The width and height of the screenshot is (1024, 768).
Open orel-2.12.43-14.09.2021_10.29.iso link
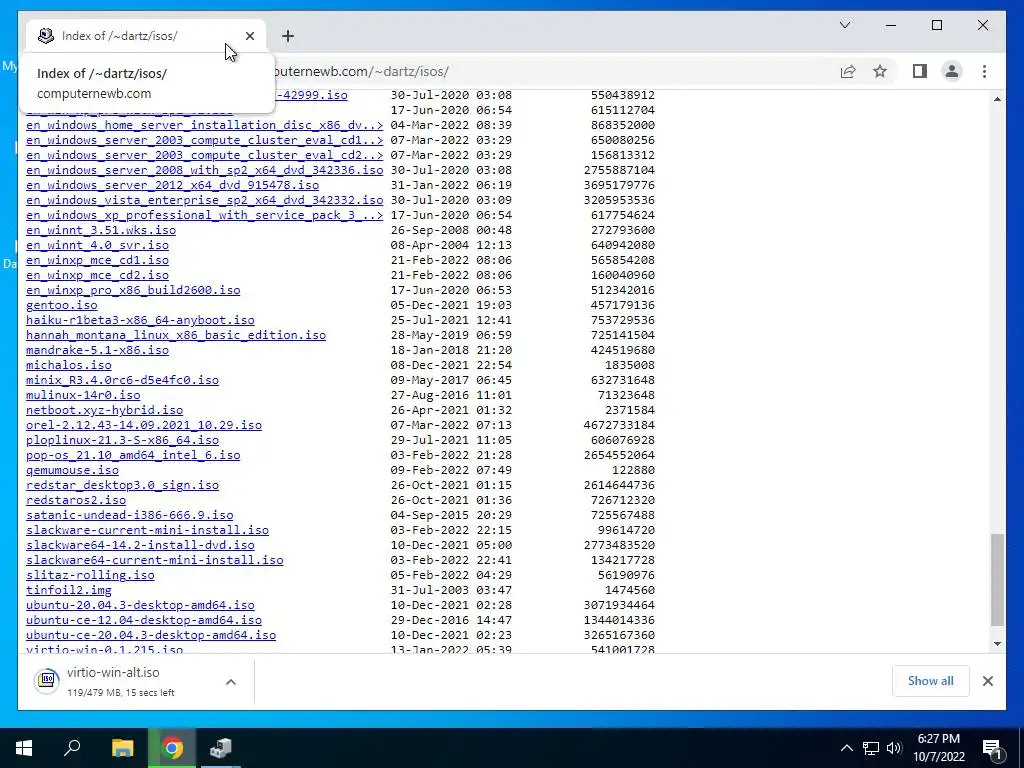(x=144, y=426)
